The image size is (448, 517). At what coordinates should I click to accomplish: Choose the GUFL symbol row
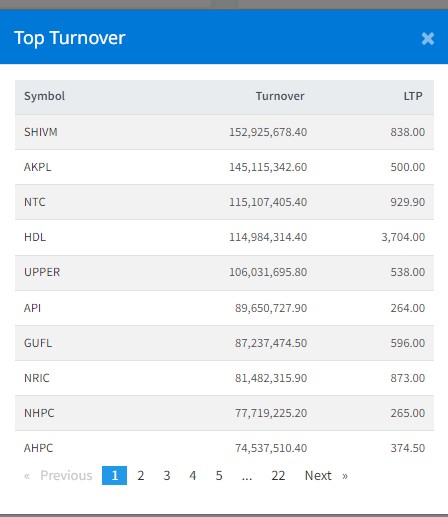pos(224,343)
